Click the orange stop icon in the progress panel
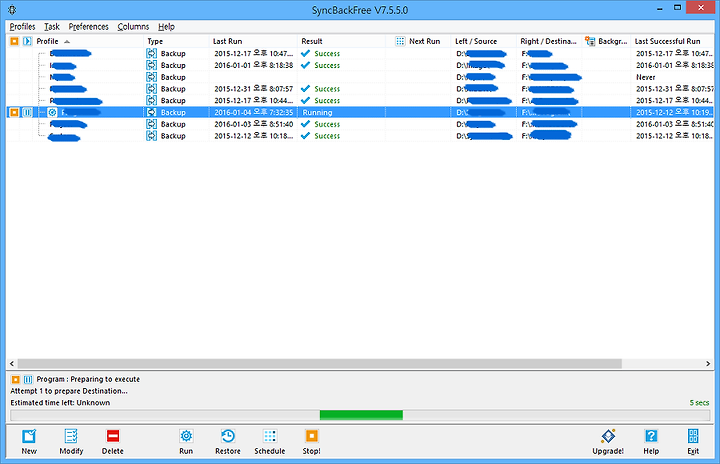720x464 pixels. pyautogui.click(x=15, y=379)
